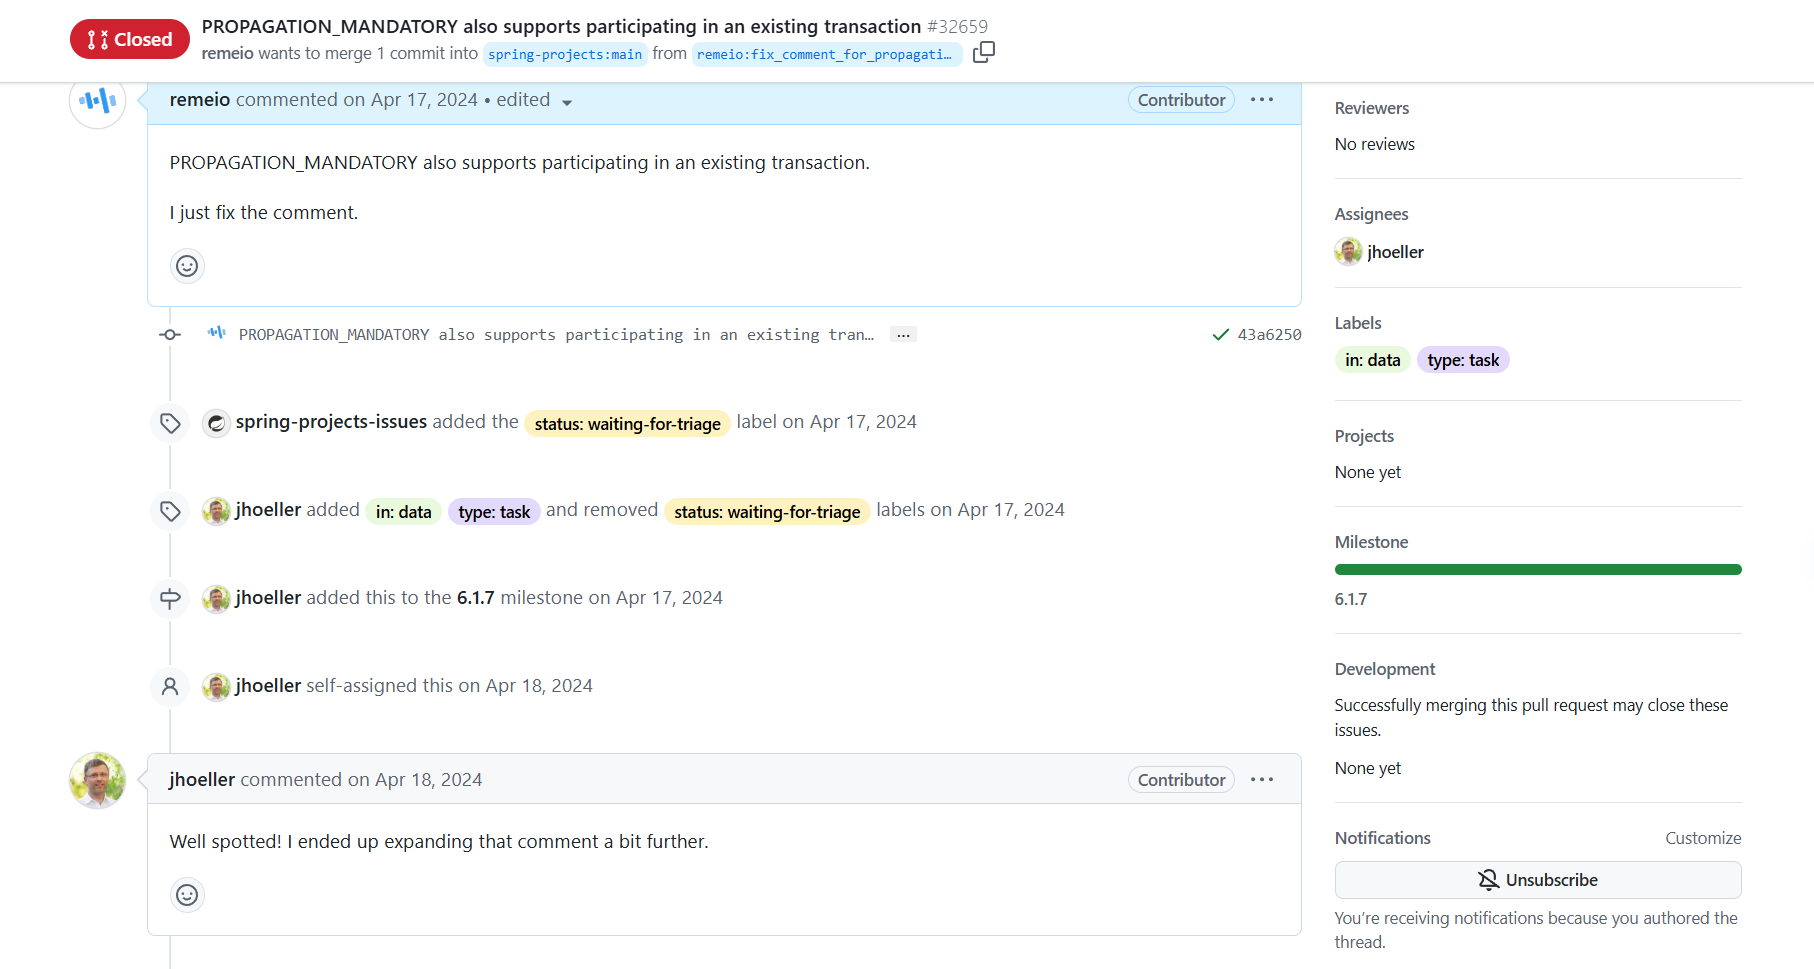
Task: Open options menu on remeio's comment
Action: point(1262,100)
